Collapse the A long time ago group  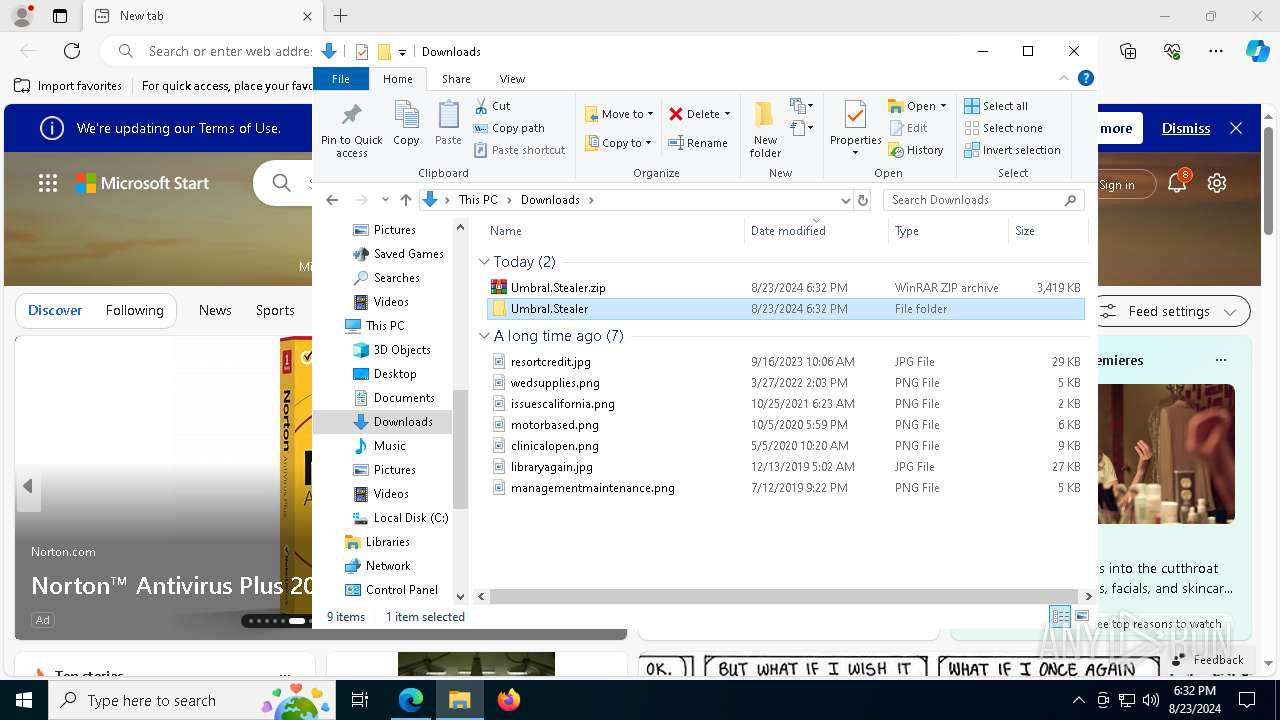pyautogui.click(x=485, y=336)
